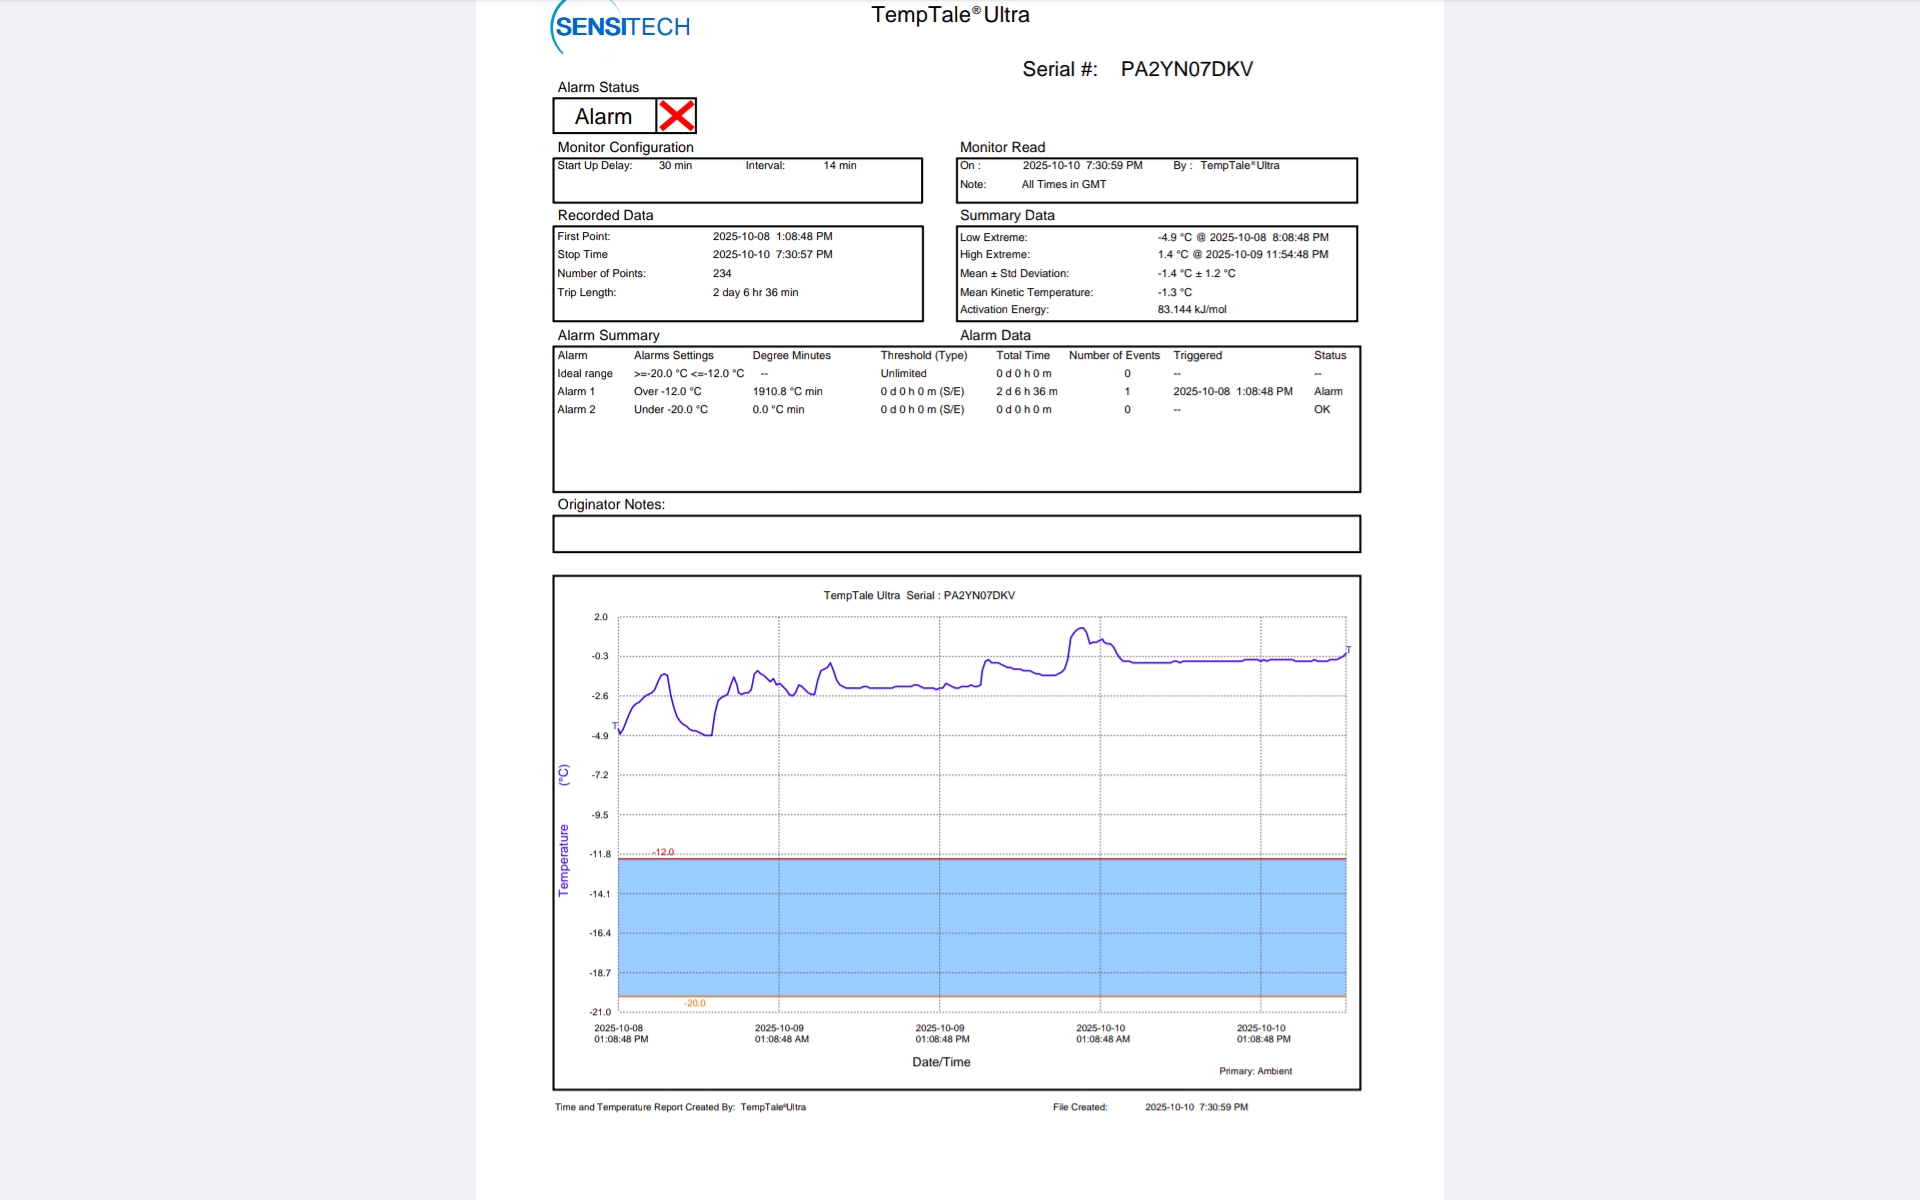Screen dimensions: 1920x1200
Task: Click the start T marker on the chart
Action: coord(615,727)
